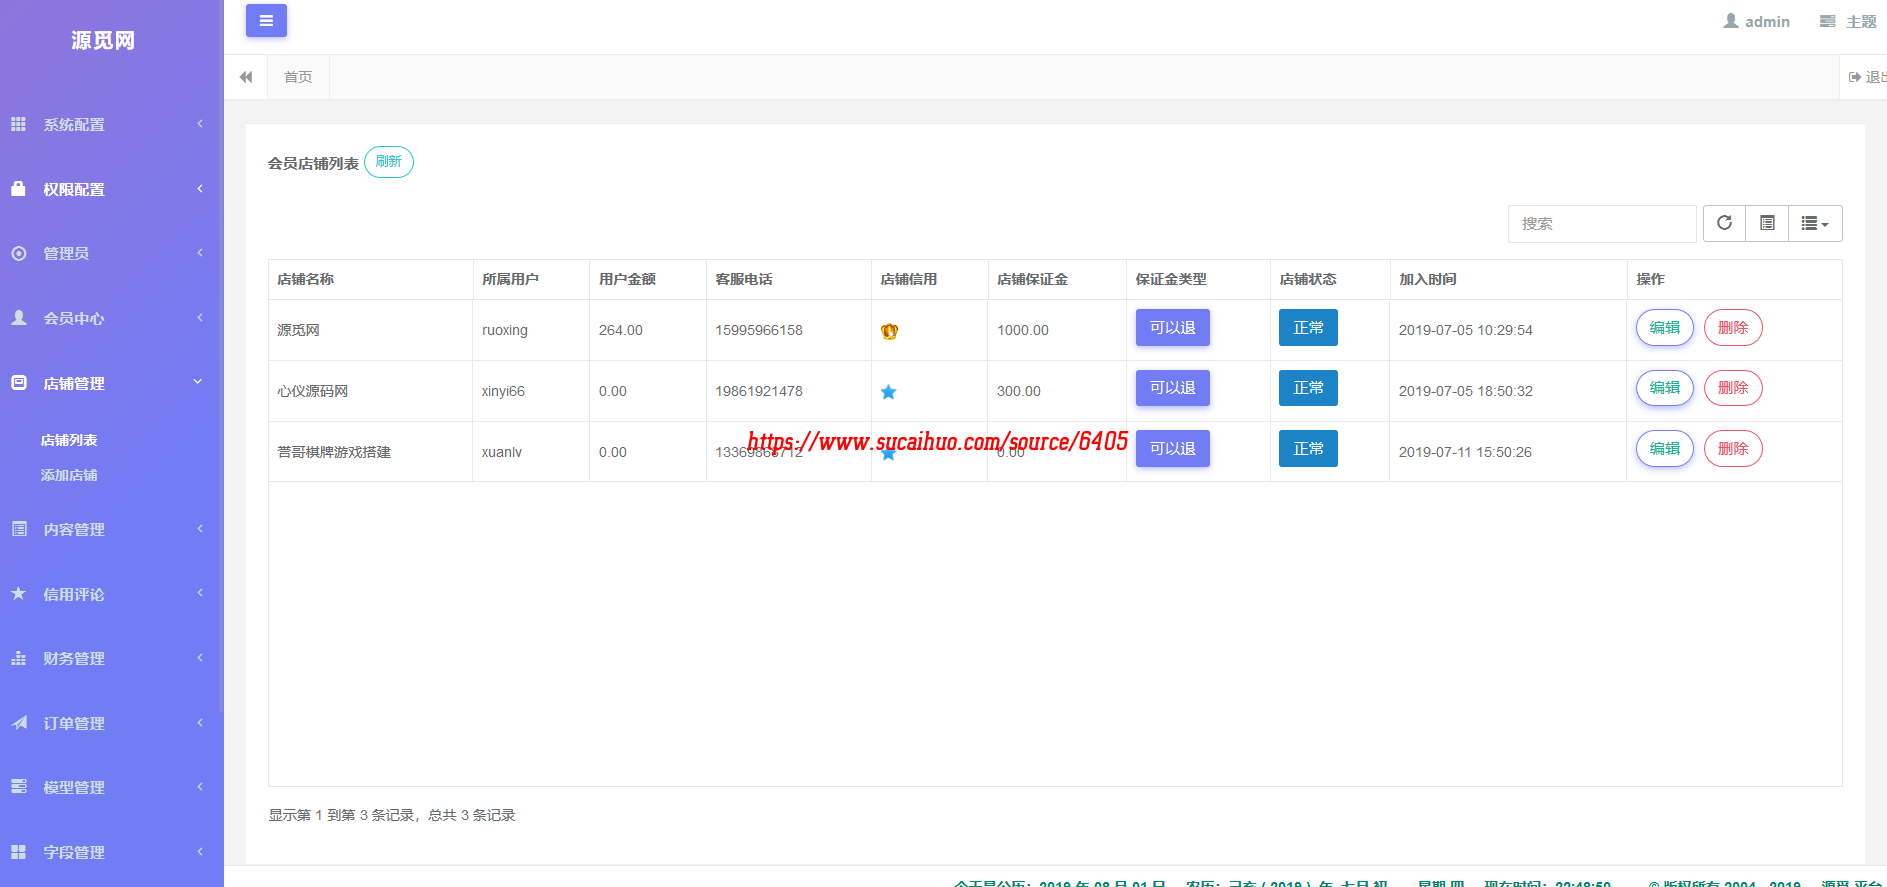The height and width of the screenshot is (887, 1887).
Task: Expand the 权限配置 menu chevron
Action: (x=200, y=188)
